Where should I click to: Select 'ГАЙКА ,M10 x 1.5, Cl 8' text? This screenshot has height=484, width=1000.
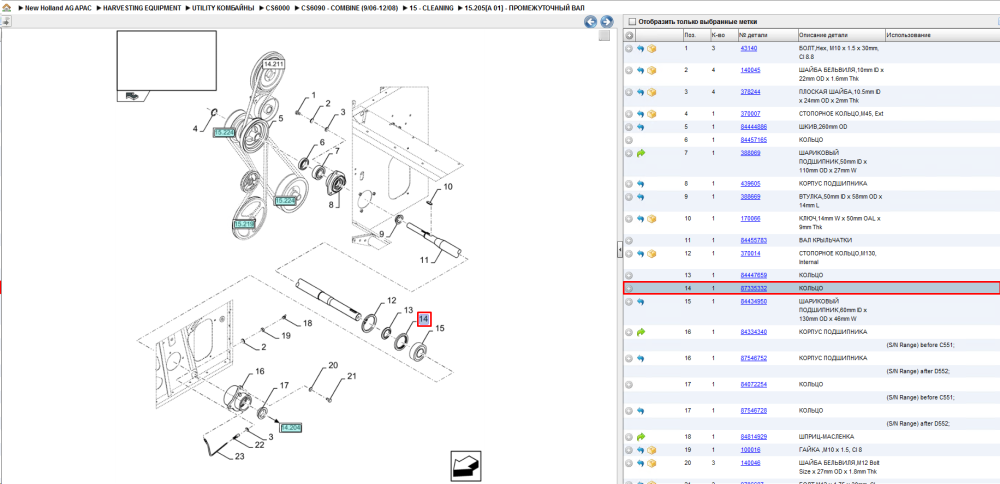[x=830, y=450]
